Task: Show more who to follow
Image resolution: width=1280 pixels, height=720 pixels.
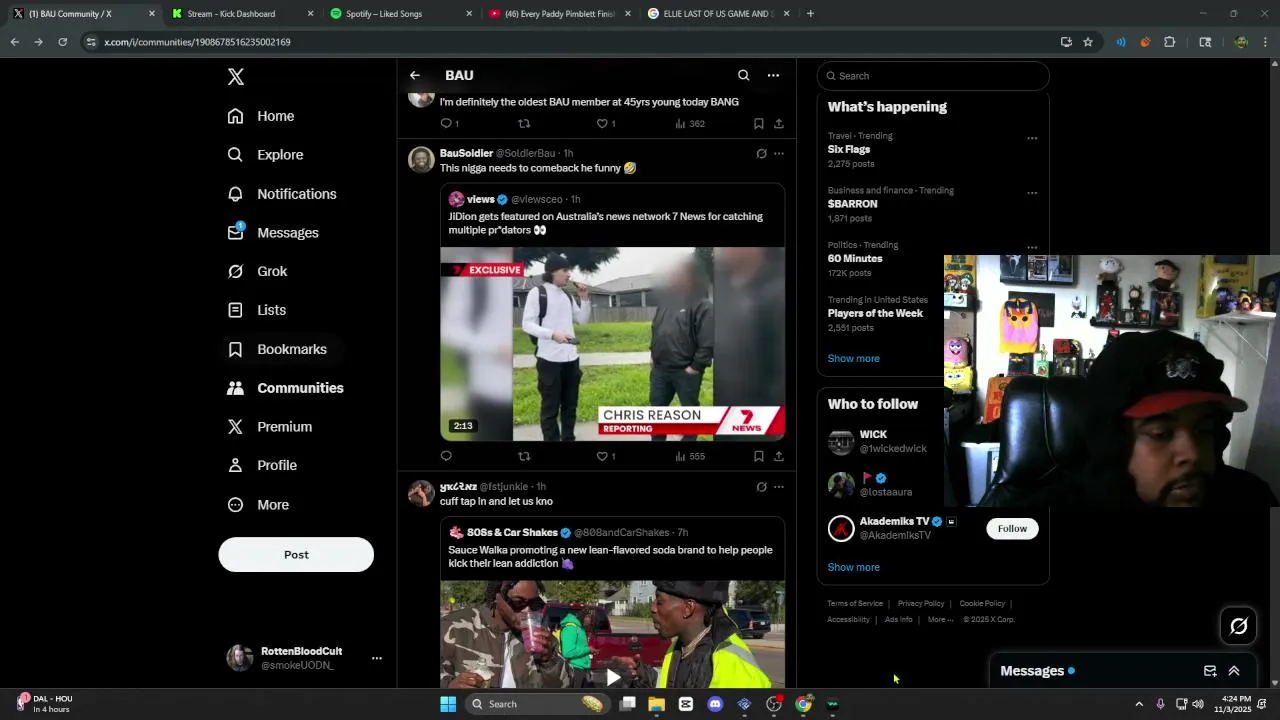Action: tap(854, 568)
